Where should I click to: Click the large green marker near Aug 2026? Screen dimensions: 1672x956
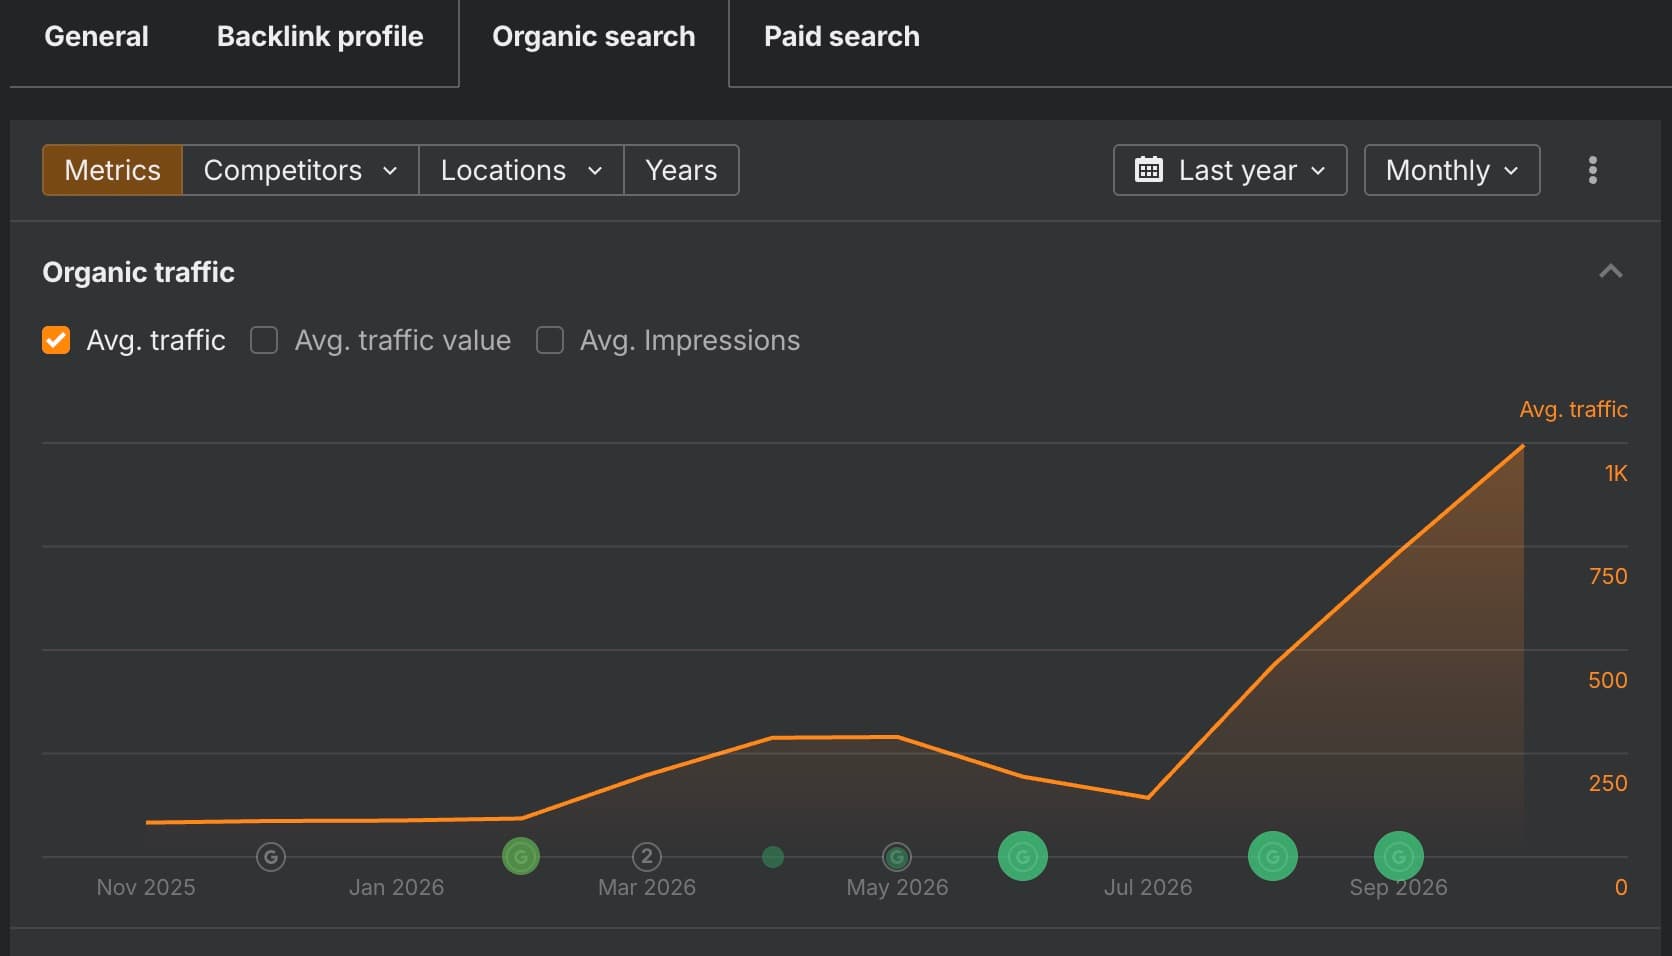click(1273, 857)
